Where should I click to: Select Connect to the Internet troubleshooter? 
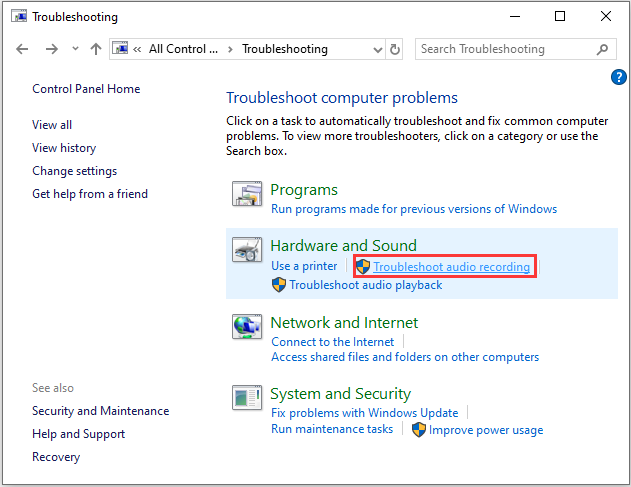pyautogui.click(x=332, y=342)
